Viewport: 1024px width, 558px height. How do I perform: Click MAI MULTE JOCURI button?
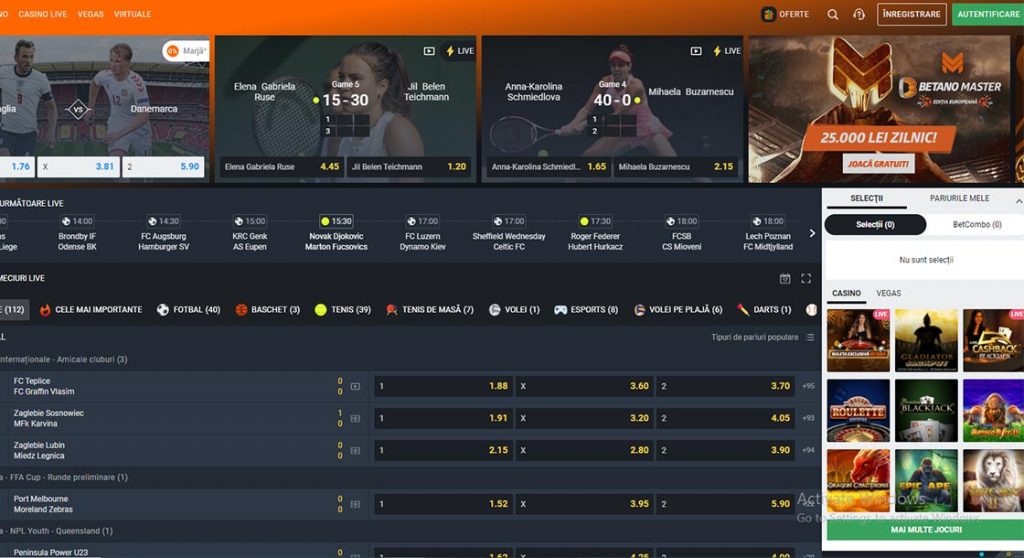[x=926, y=530]
